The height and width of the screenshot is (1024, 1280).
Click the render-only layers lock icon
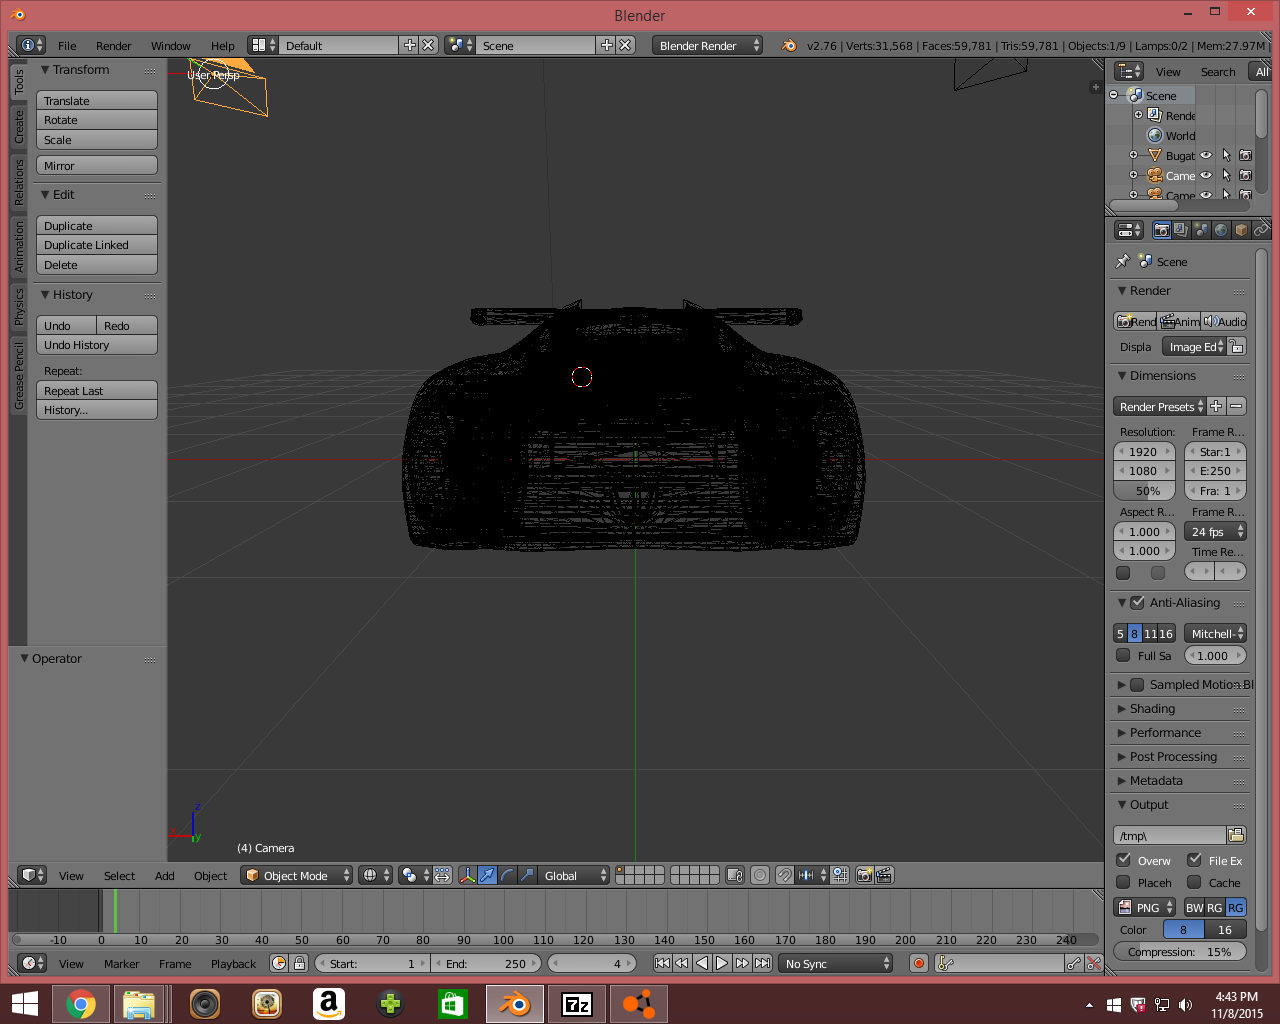(x=735, y=875)
